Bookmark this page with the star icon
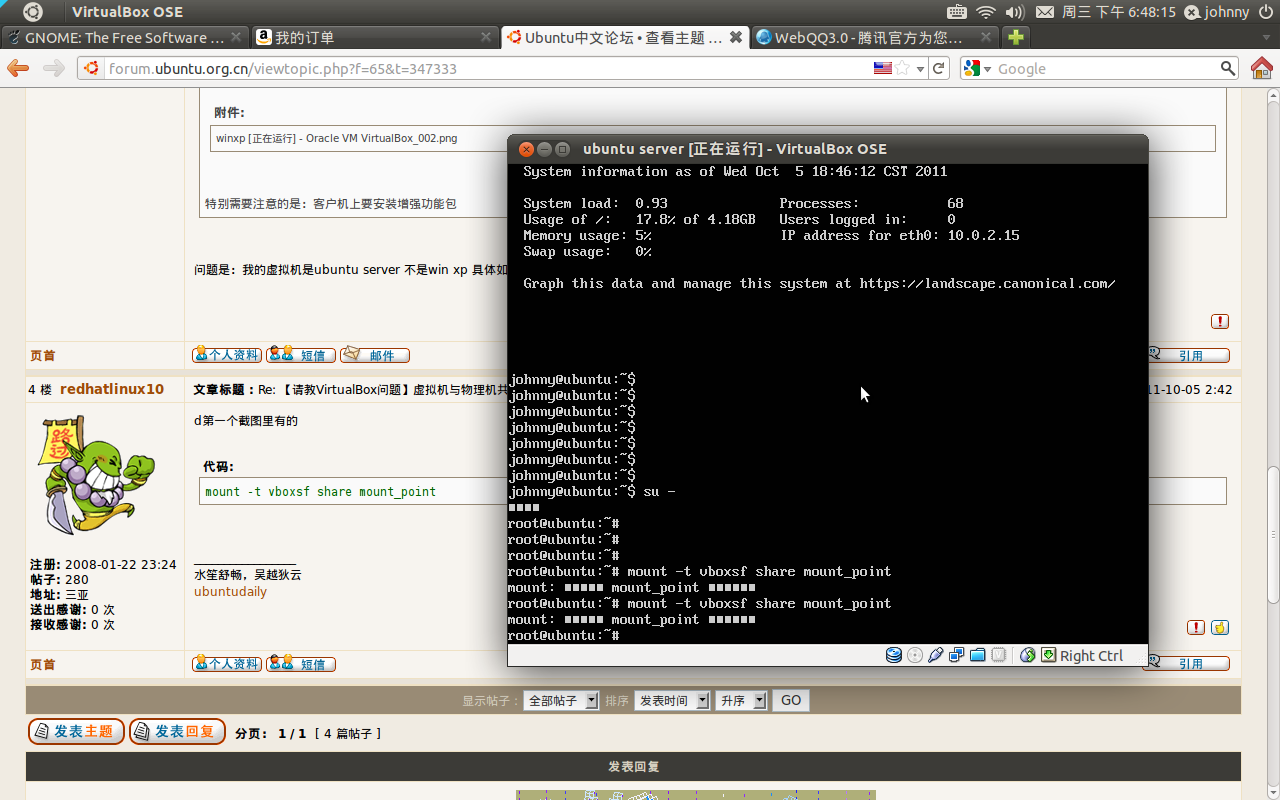This screenshot has height=800, width=1280. click(x=902, y=68)
